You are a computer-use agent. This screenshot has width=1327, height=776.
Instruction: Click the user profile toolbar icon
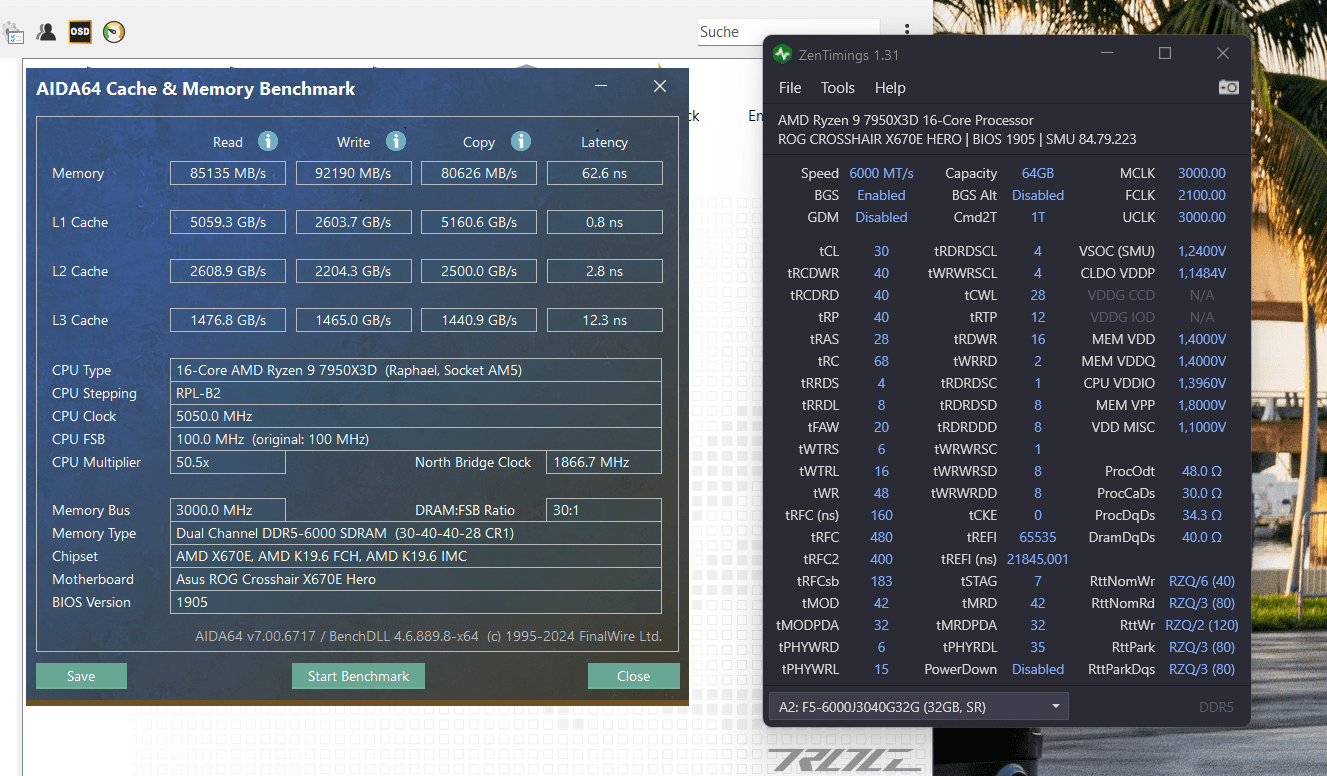pyautogui.click(x=46, y=32)
